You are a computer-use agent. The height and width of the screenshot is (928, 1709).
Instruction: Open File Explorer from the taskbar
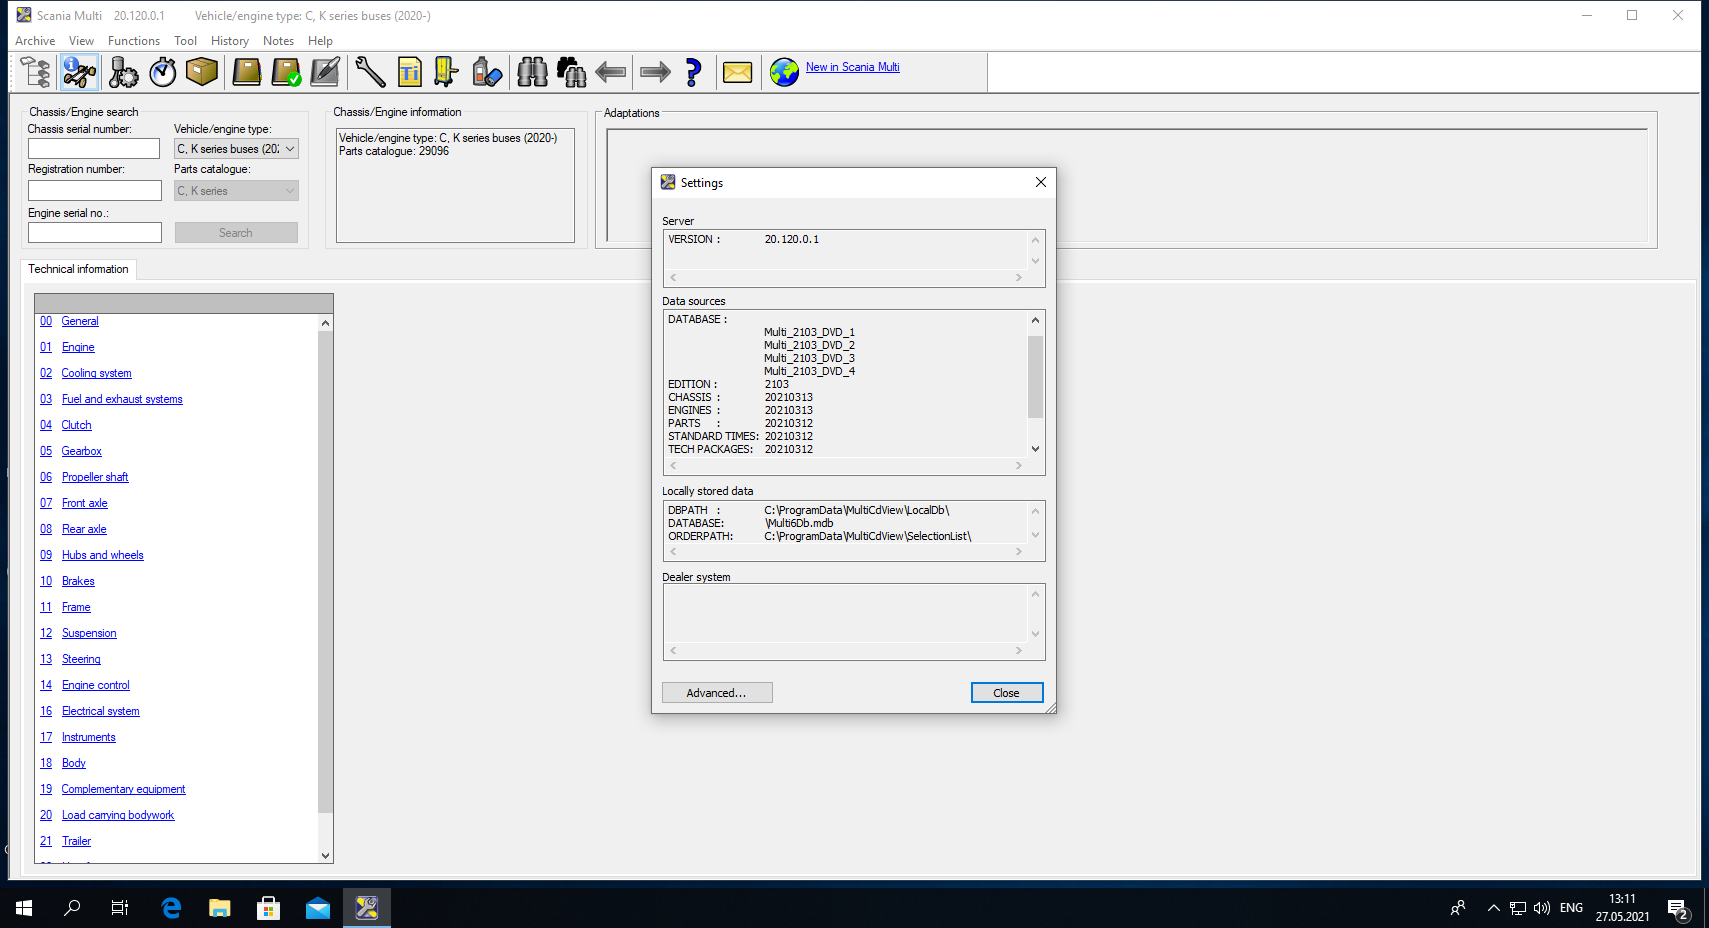click(x=220, y=908)
